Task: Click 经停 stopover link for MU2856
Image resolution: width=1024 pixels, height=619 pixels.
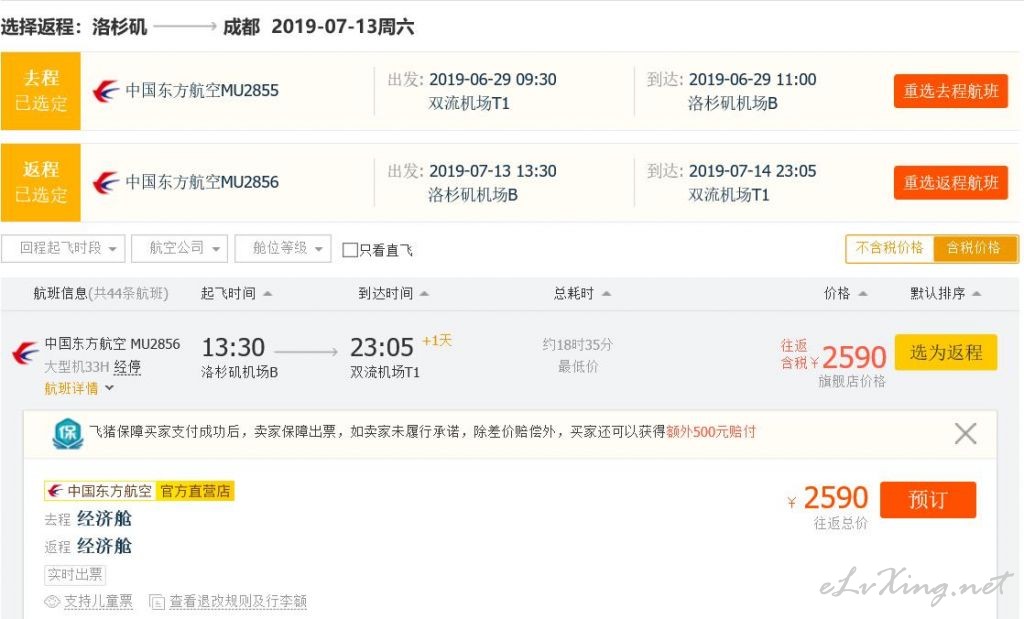Action: tap(127, 367)
